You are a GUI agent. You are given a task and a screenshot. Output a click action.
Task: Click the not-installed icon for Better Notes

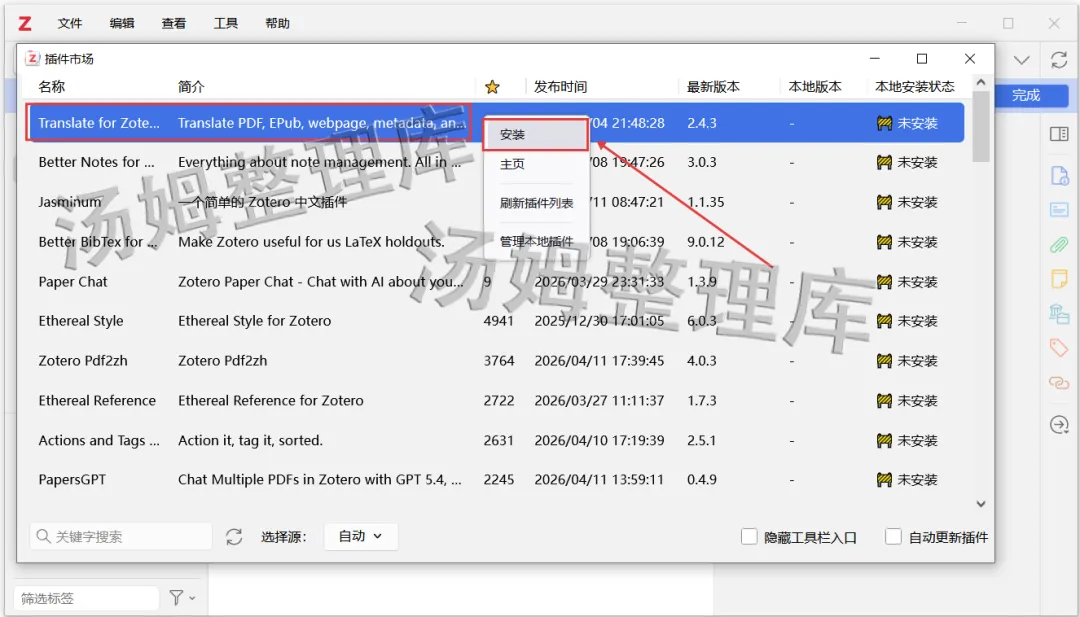(x=884, y=163)
